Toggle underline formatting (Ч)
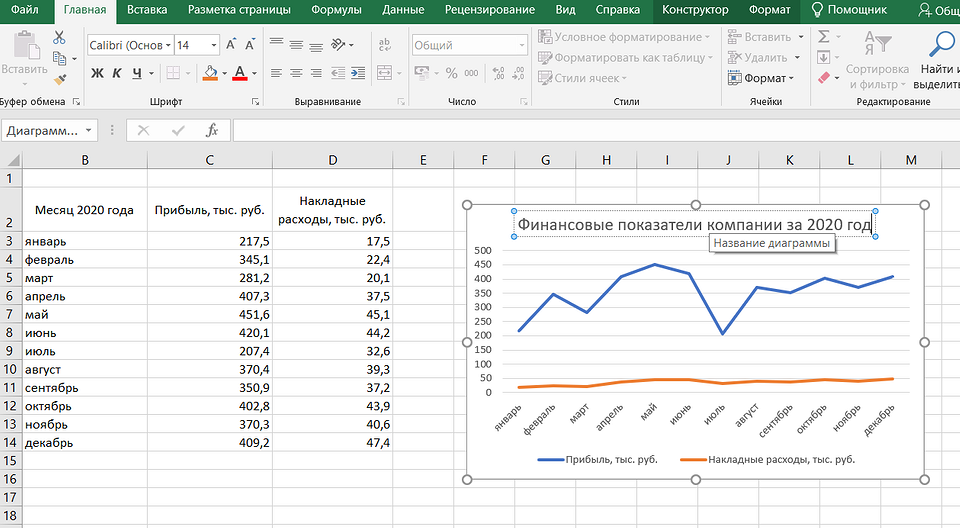 (x=136, y=73)
